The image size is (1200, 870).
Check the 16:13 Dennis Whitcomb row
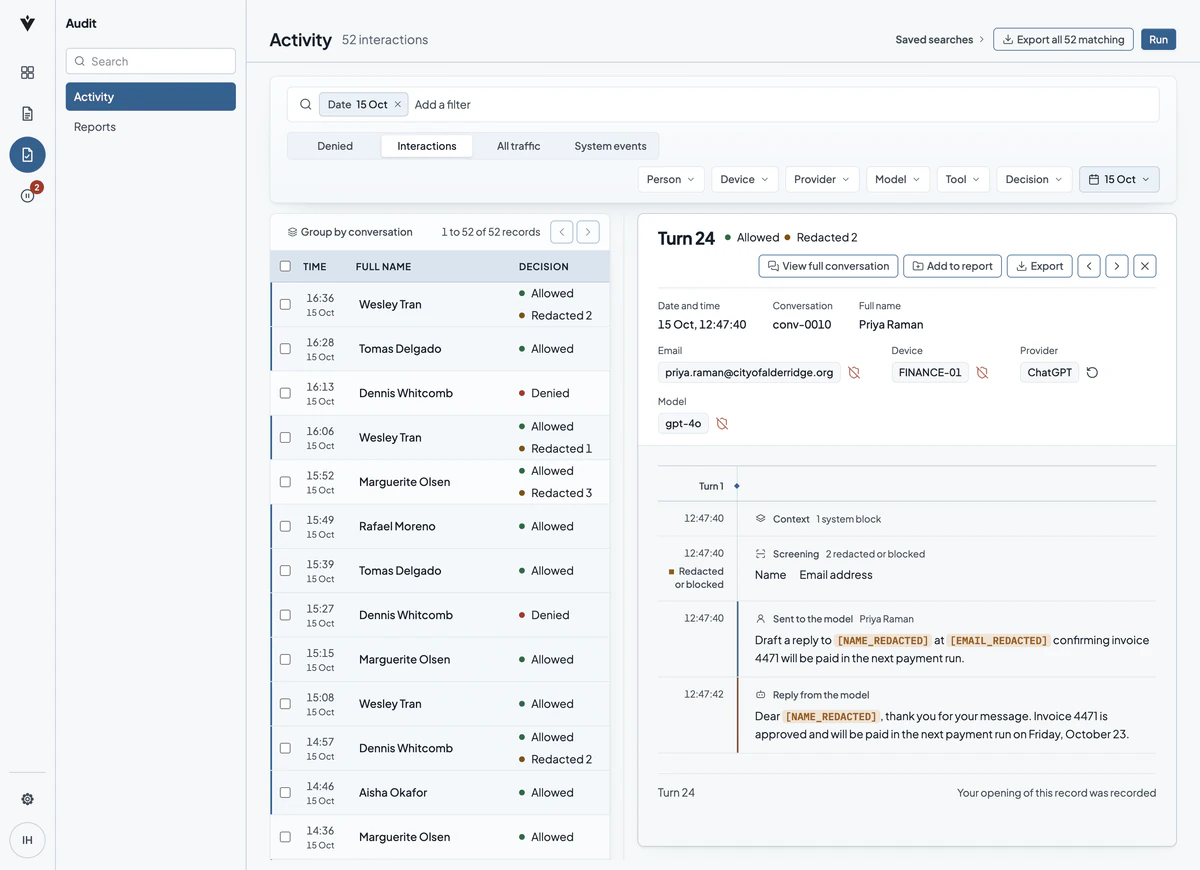pyautogui.click(x=285, y=394)
